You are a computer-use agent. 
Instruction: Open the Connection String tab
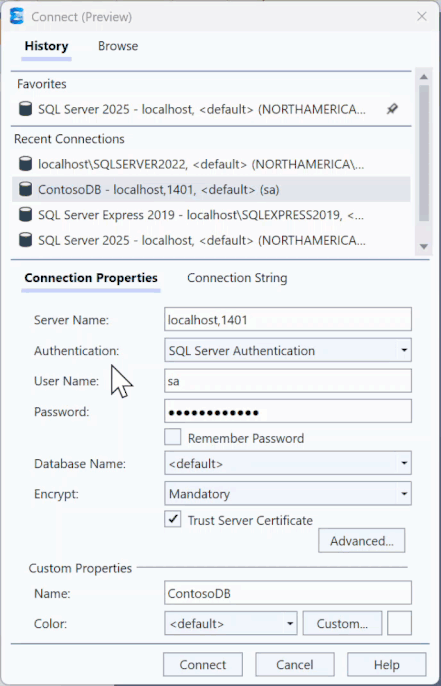pos(237,278)
